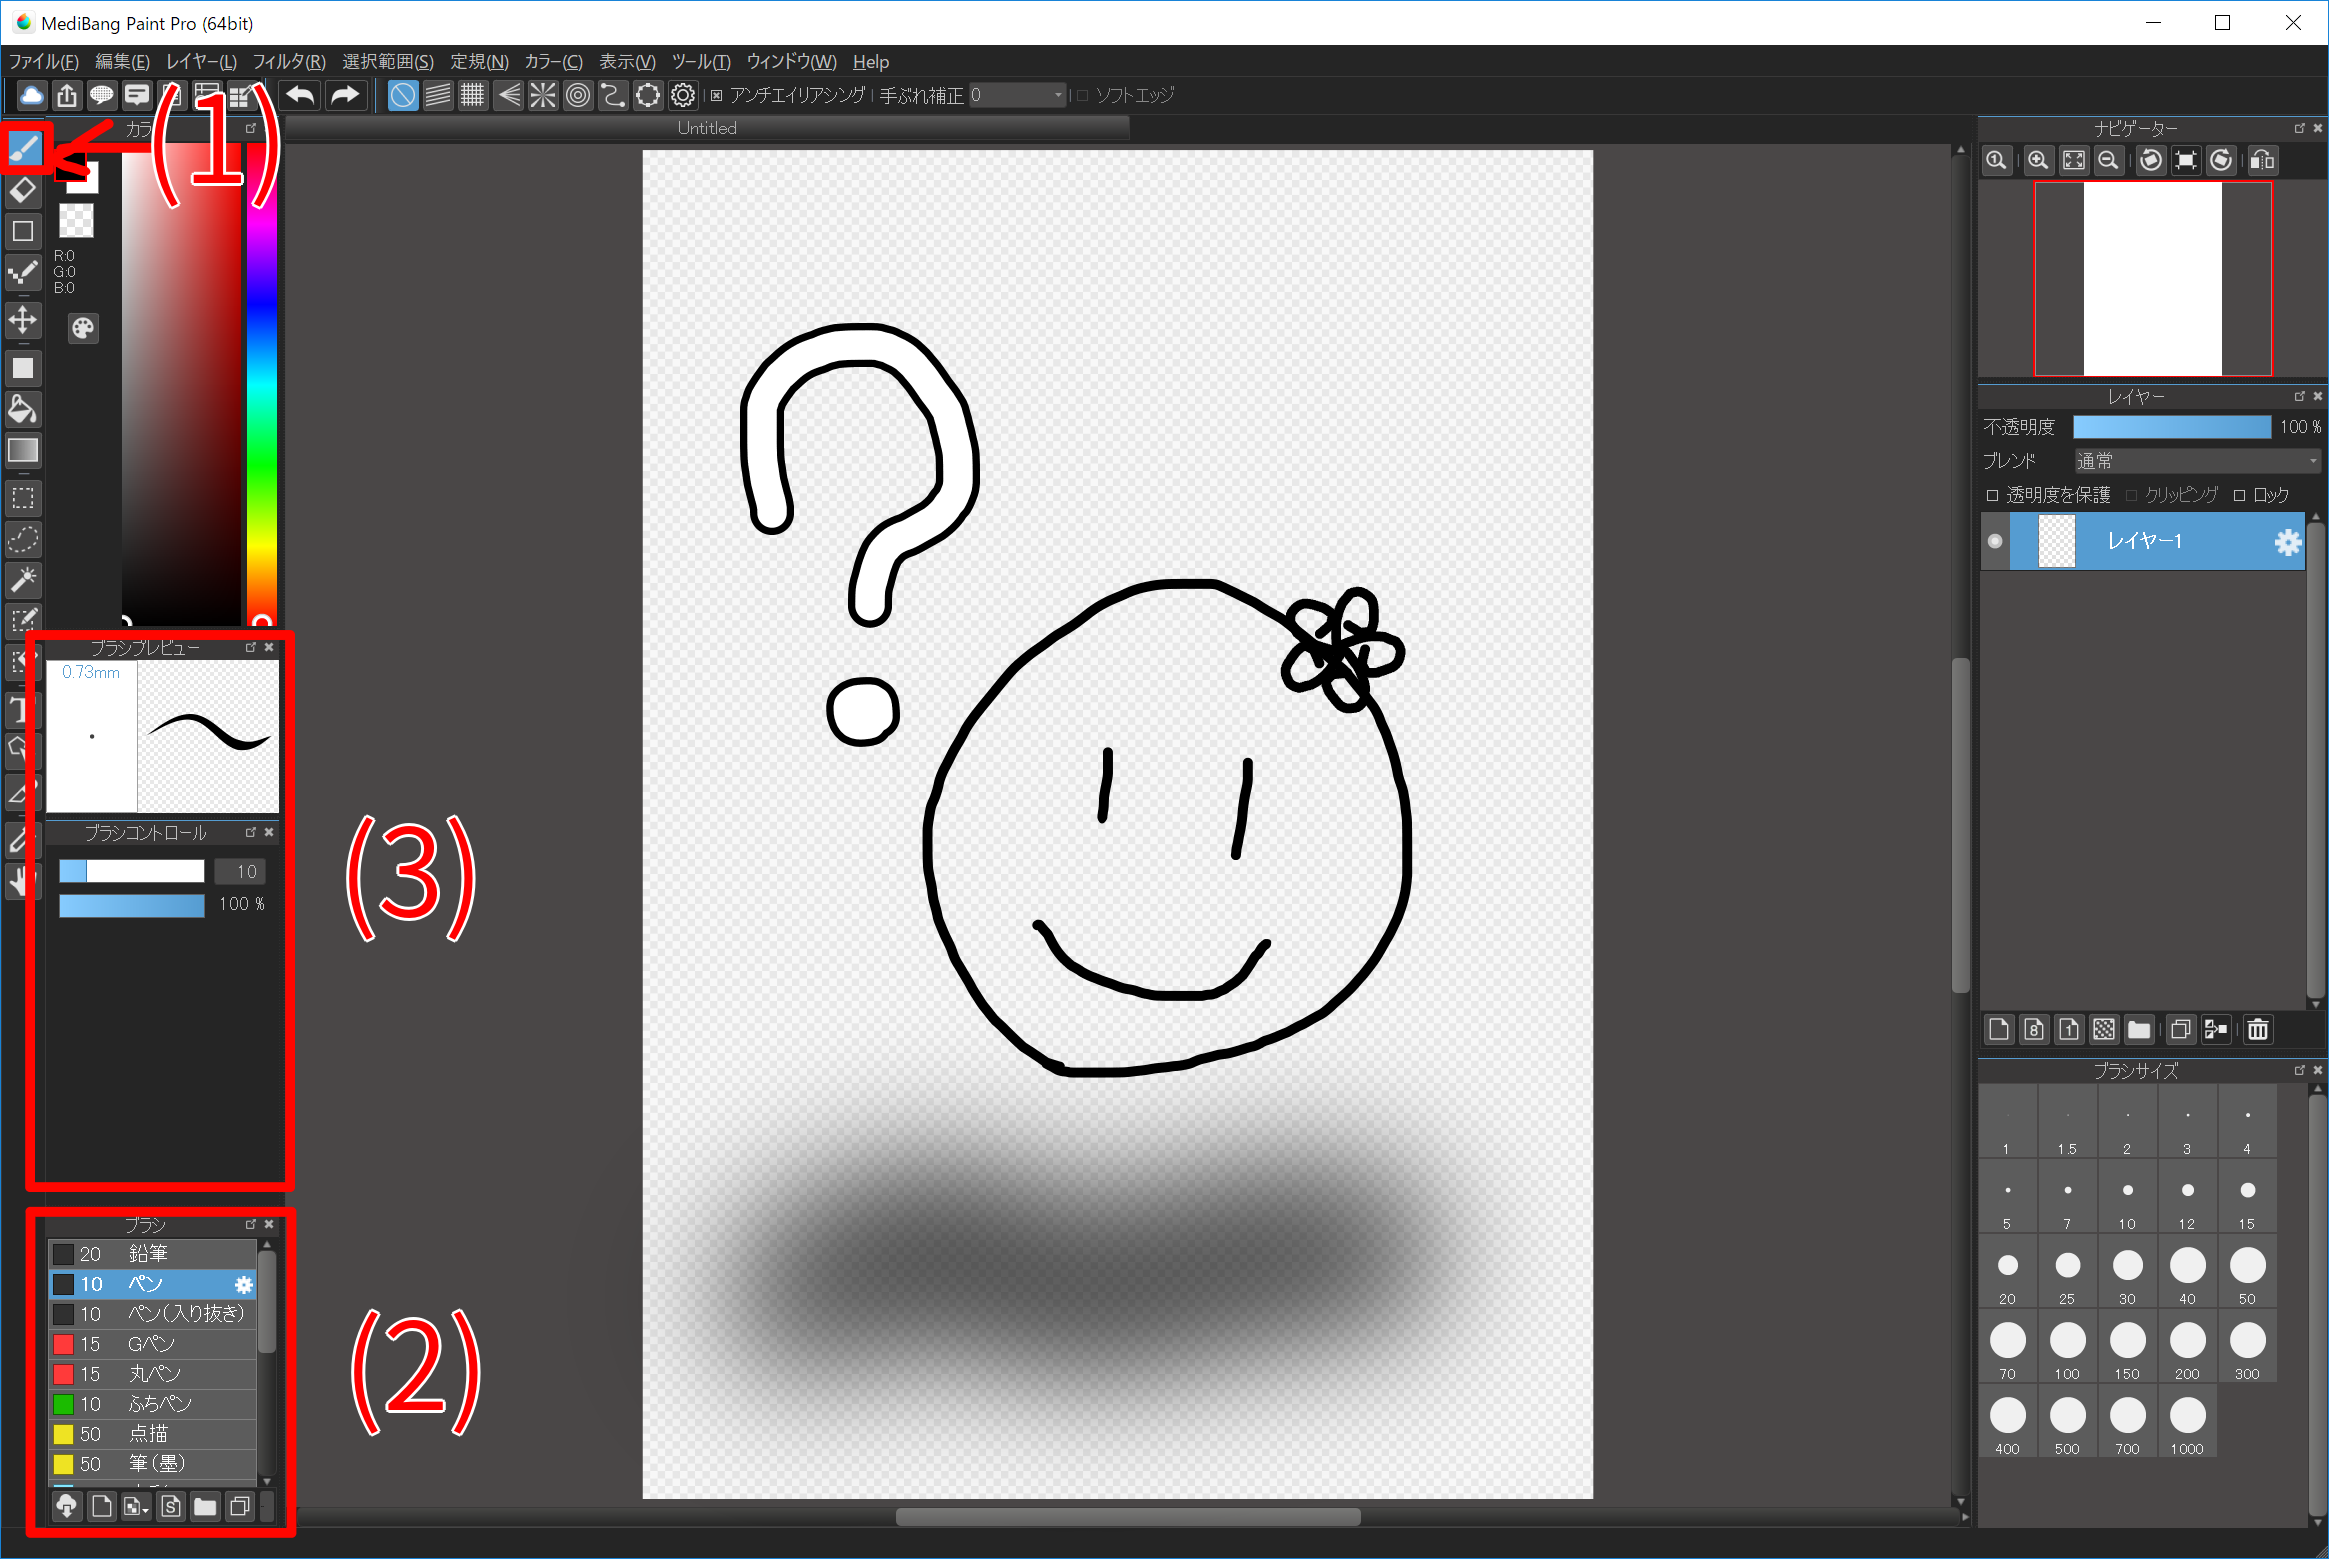Select the Fill tool
The width and height of the screenshot is (2329, 1559).
23,404
